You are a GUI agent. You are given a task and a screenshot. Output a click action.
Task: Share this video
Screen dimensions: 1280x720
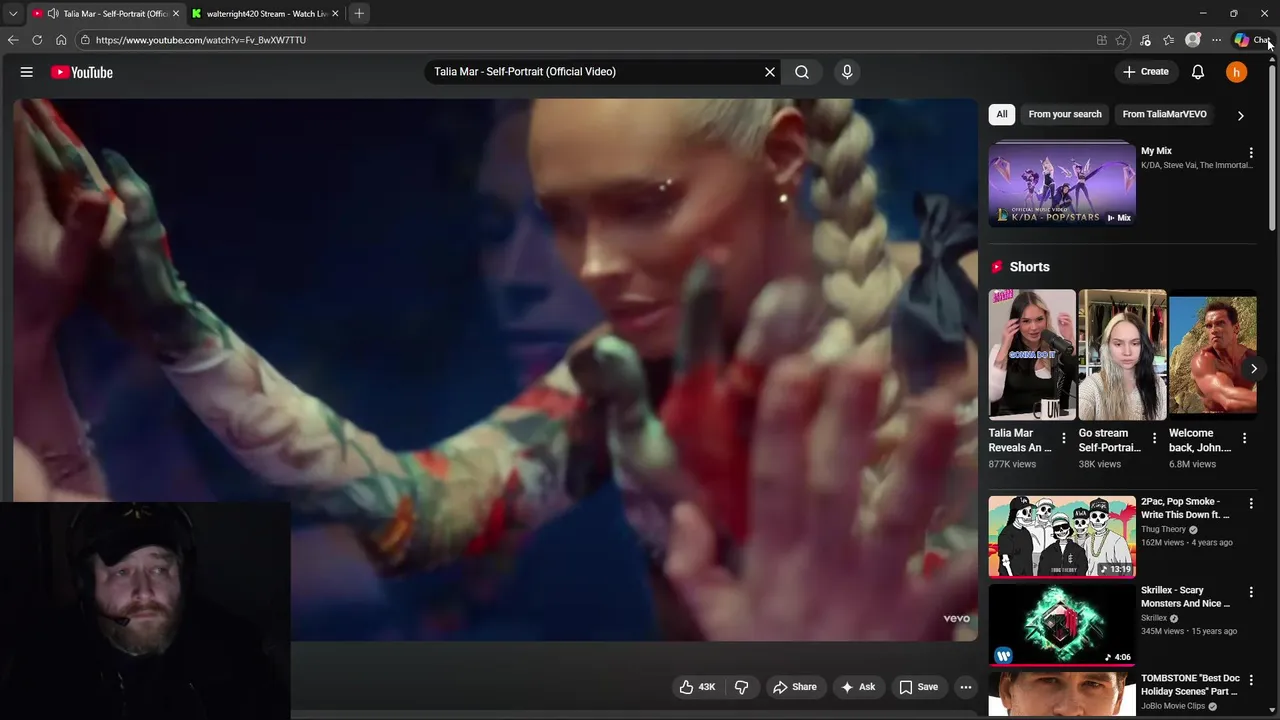(x=795, y=687)
